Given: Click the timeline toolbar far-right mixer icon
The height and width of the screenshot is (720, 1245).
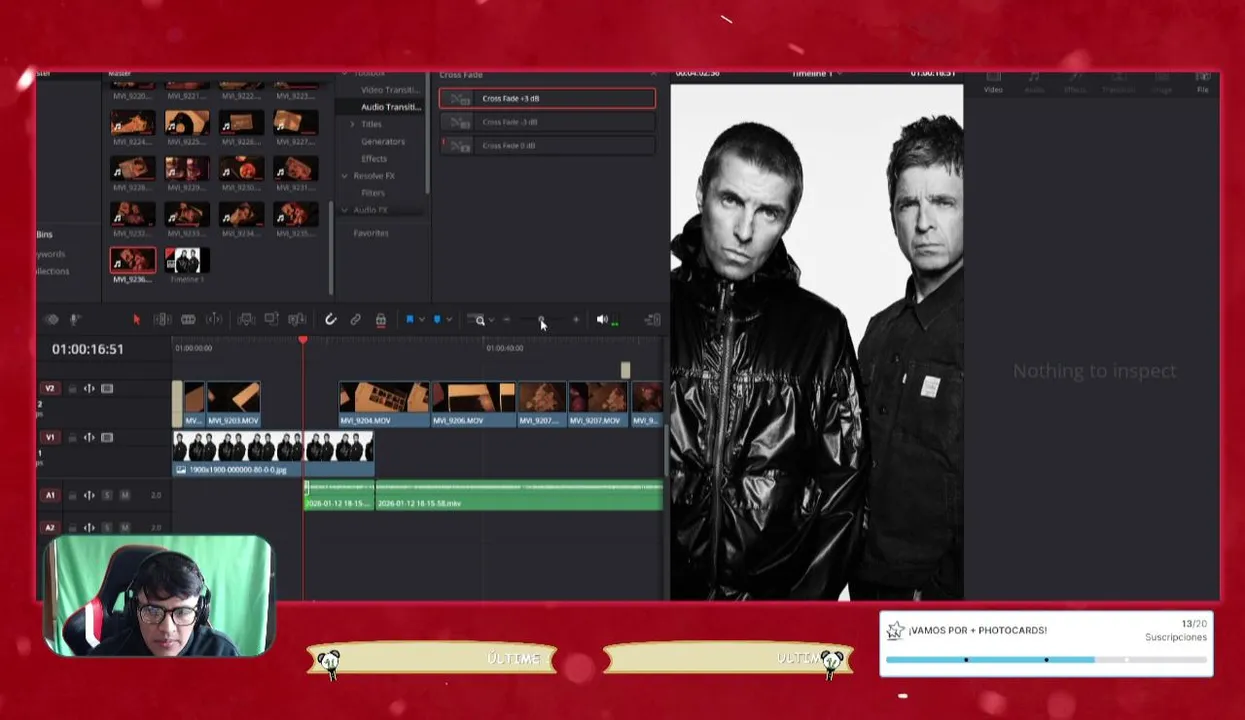Looking at the screenshot, I should [653, 320].
